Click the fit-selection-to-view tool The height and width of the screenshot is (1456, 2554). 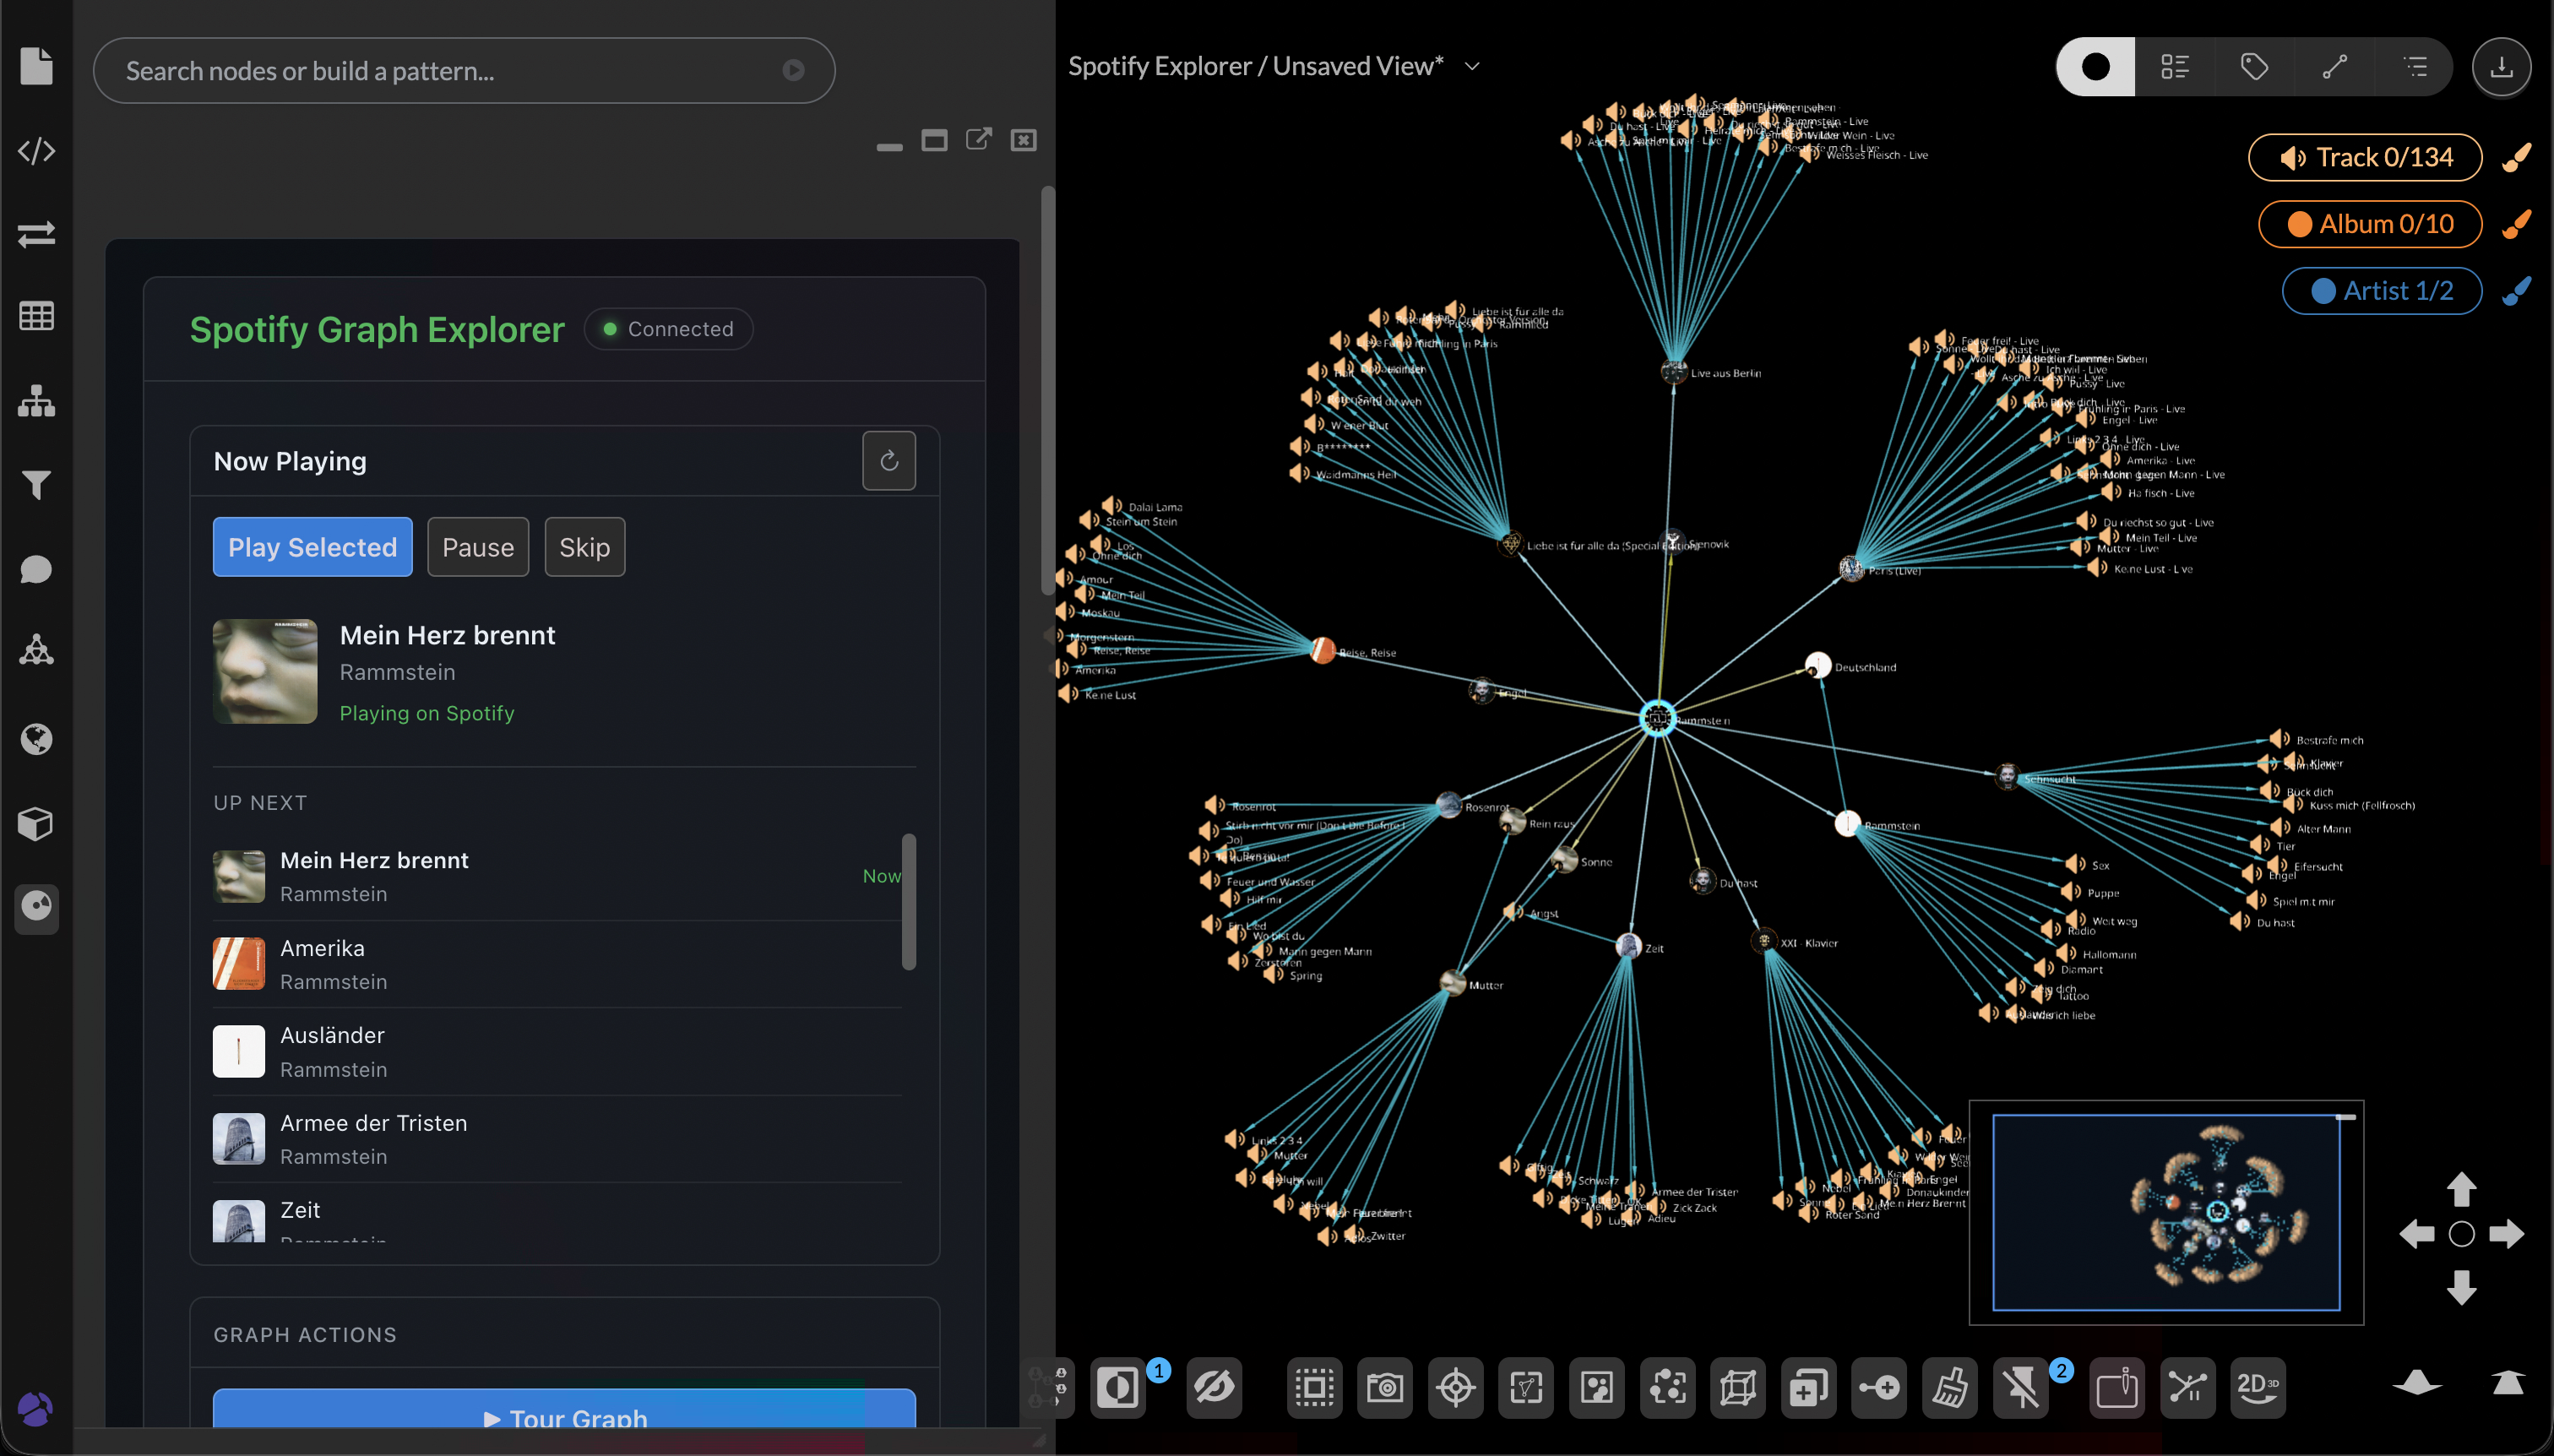(1526, 1387)
